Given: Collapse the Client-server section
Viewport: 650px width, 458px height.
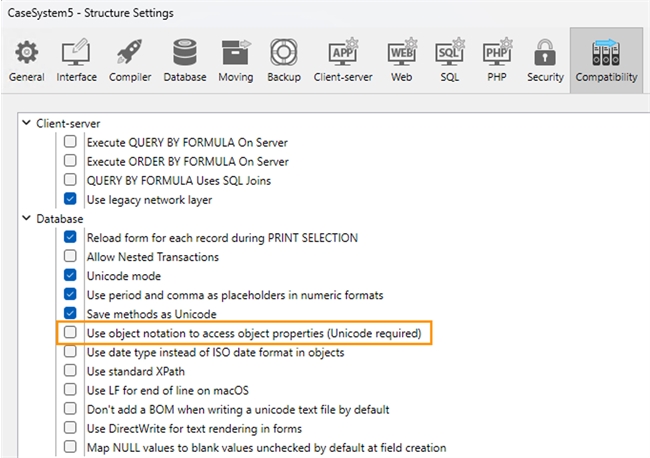Looking at the screenshot, I should coord(26,123).
